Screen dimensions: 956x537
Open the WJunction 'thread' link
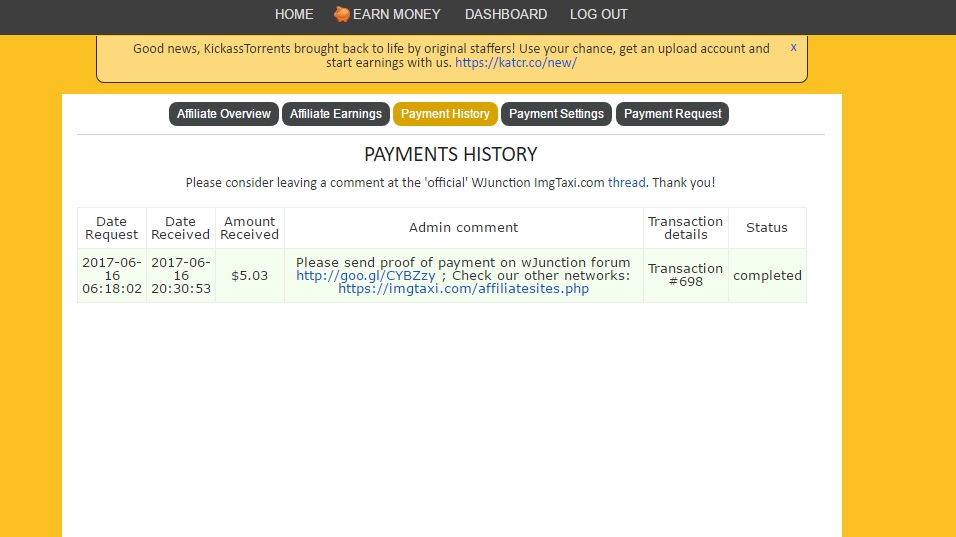click(626, 183)
